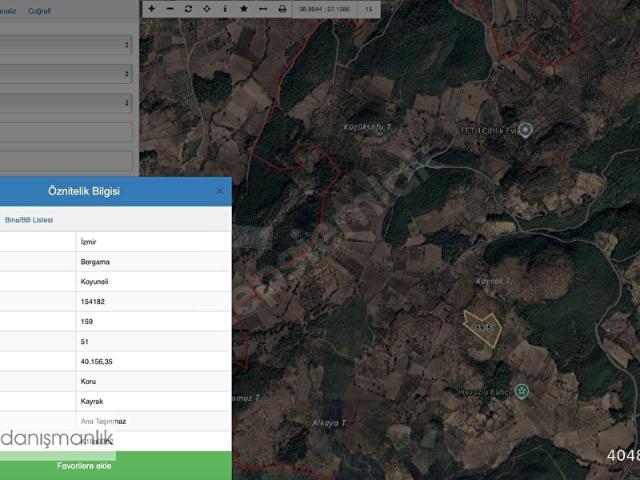Select the Bergama cell
The image size is (640, 480).
(x=153, y=262)
